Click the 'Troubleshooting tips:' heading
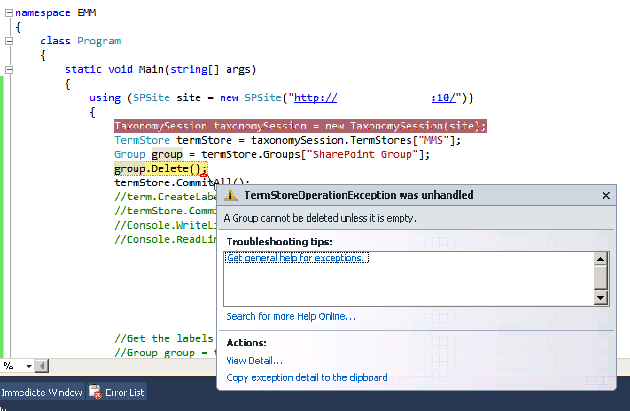 [279, 241]
